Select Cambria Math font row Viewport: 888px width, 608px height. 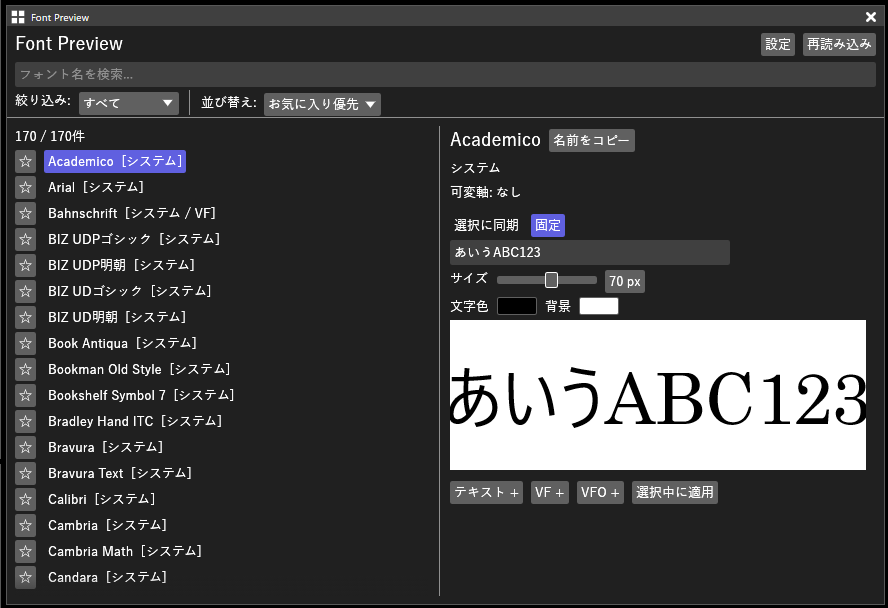pos(125,552)
